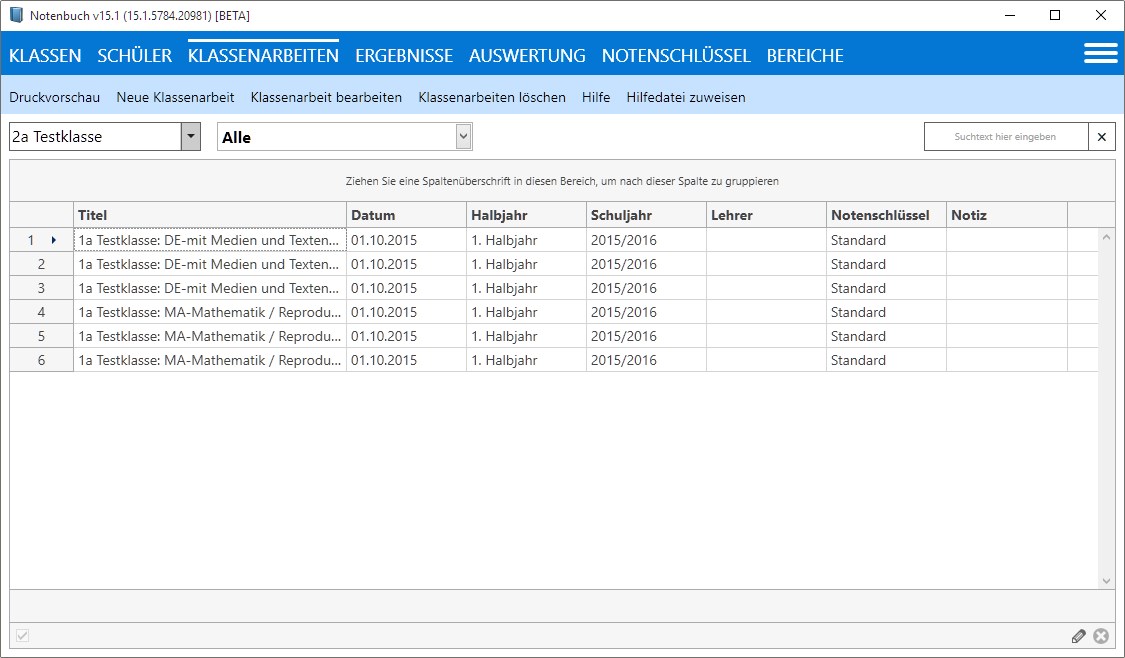Screen dimensions: 1125x658
Task: Open the Alle filter dropdown
Action: [x=462, y=137]
